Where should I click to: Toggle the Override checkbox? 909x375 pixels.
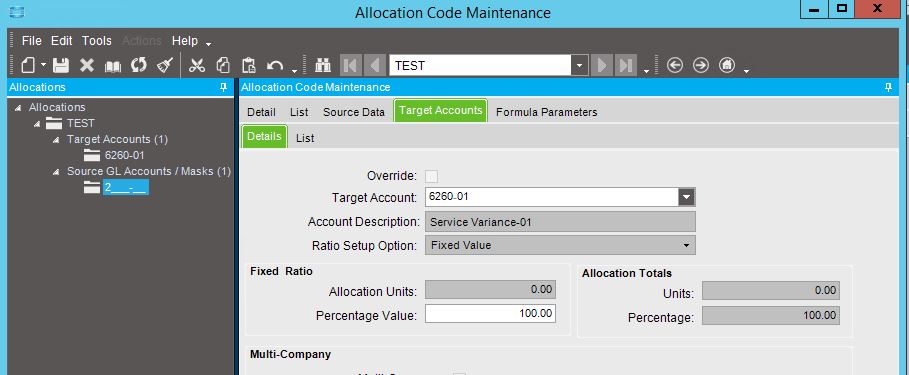tap(431, 176)
